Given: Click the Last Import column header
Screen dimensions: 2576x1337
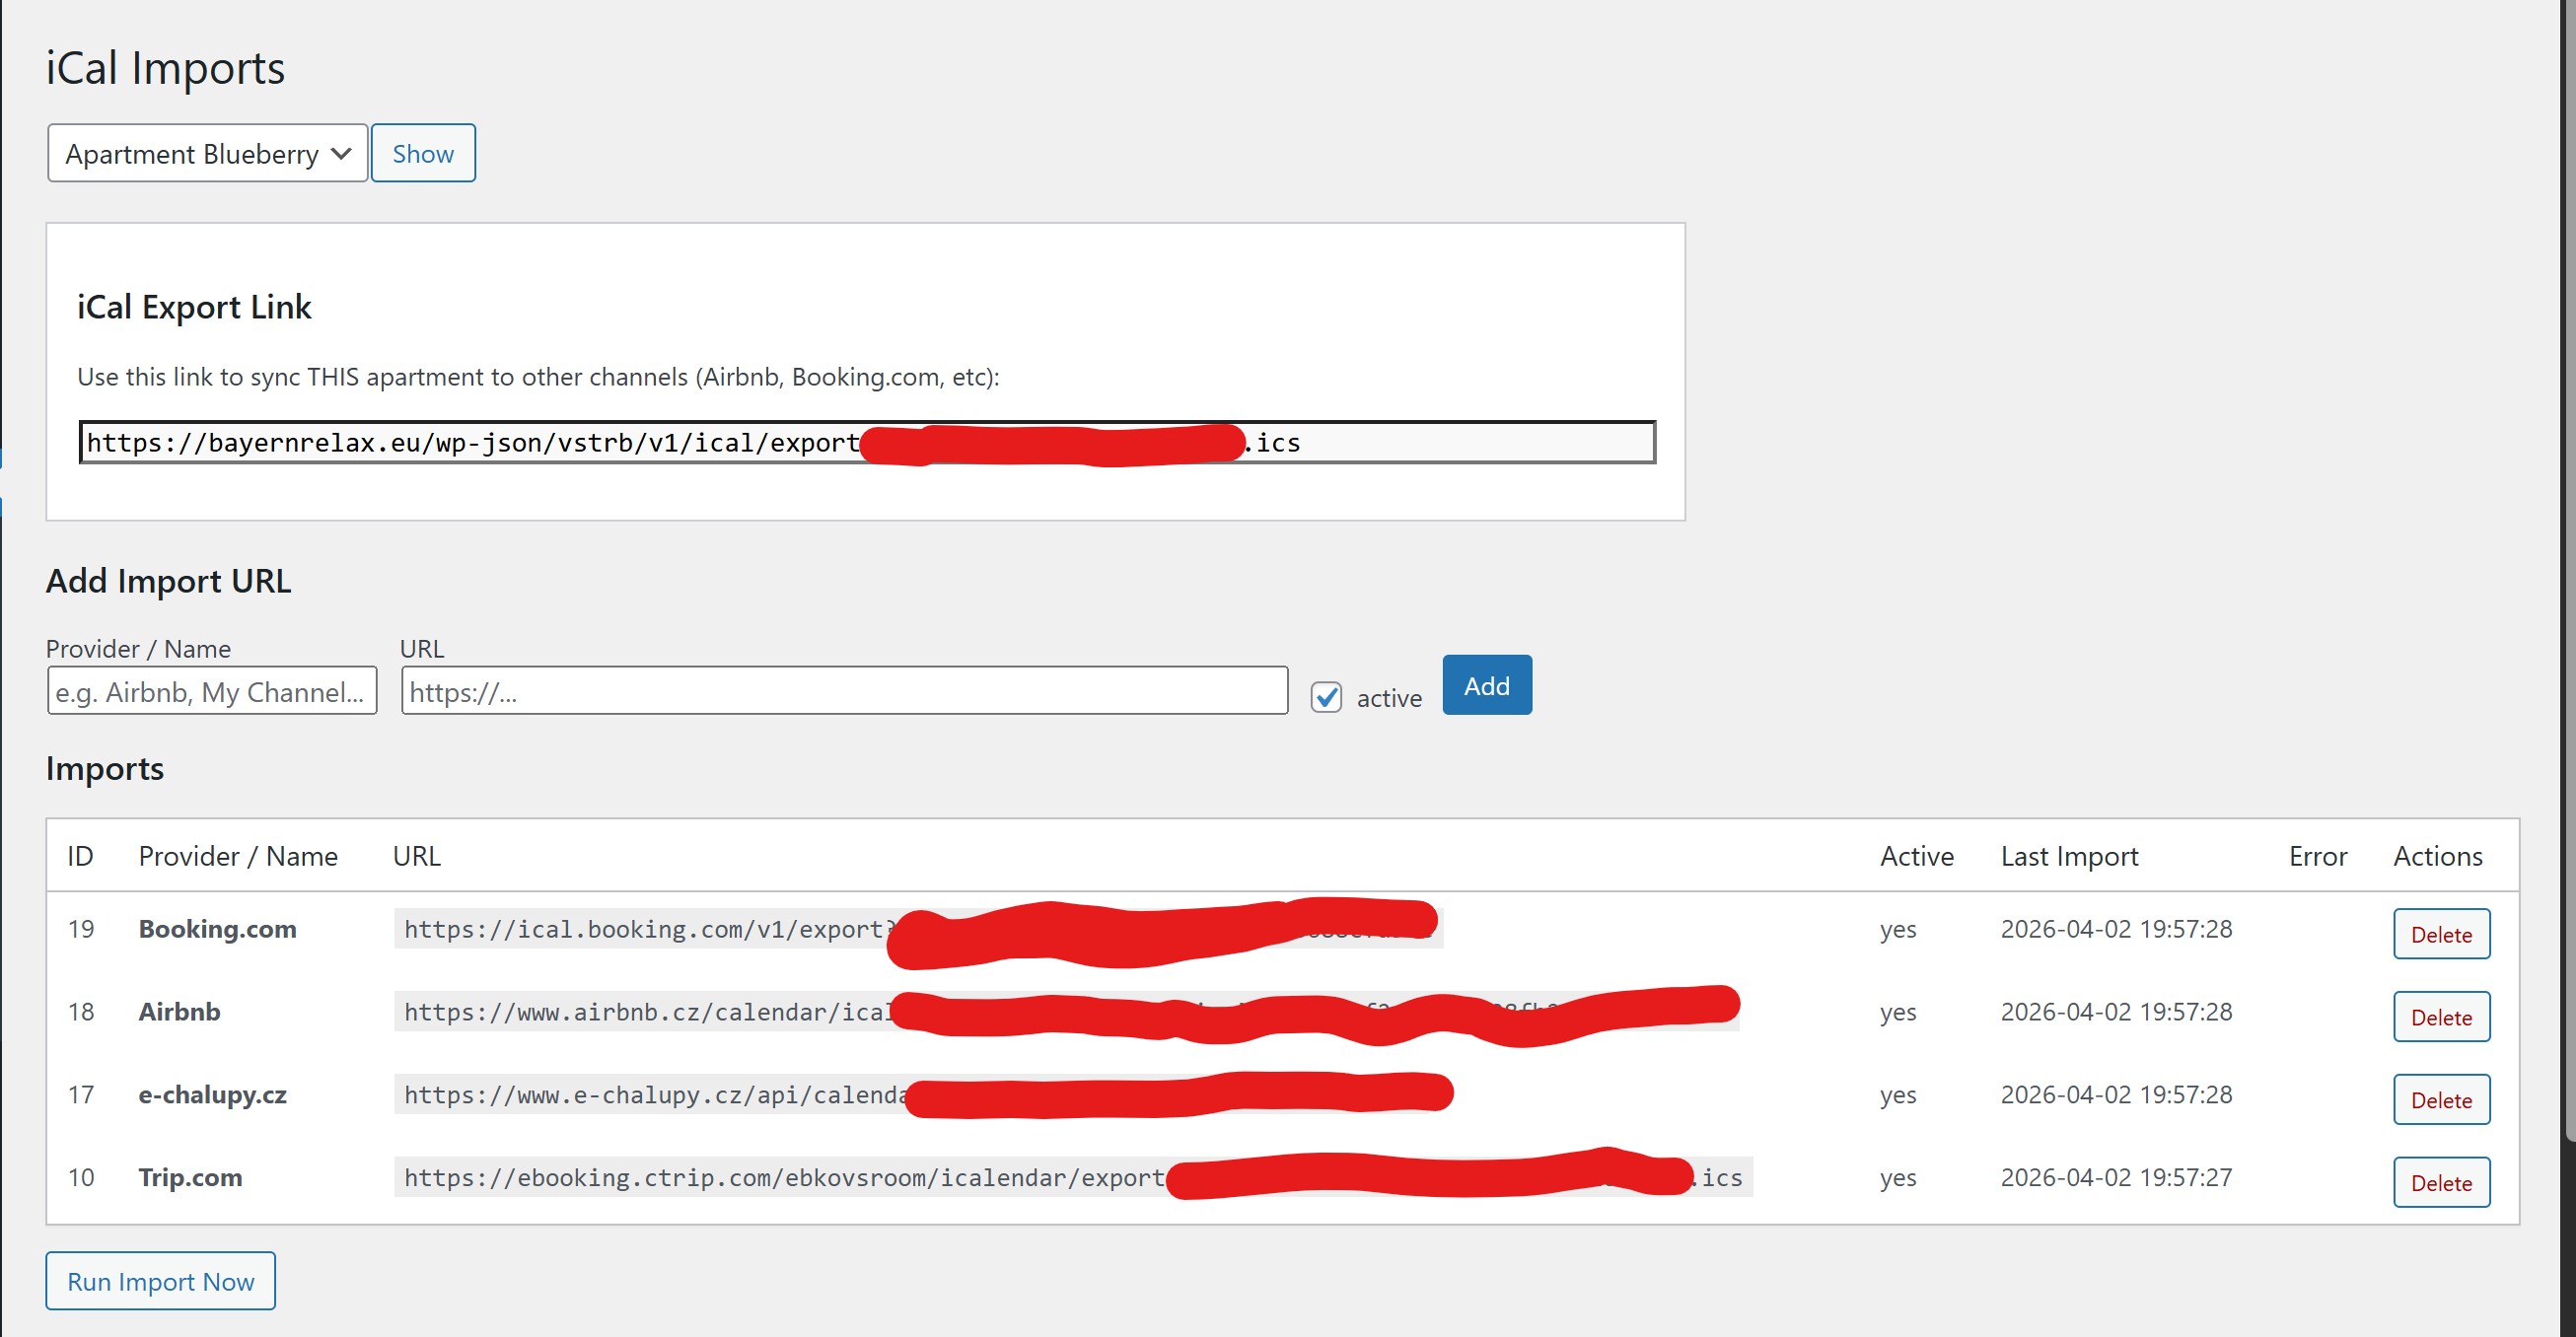Looking at the screenshot, I should pos(2067,856).
